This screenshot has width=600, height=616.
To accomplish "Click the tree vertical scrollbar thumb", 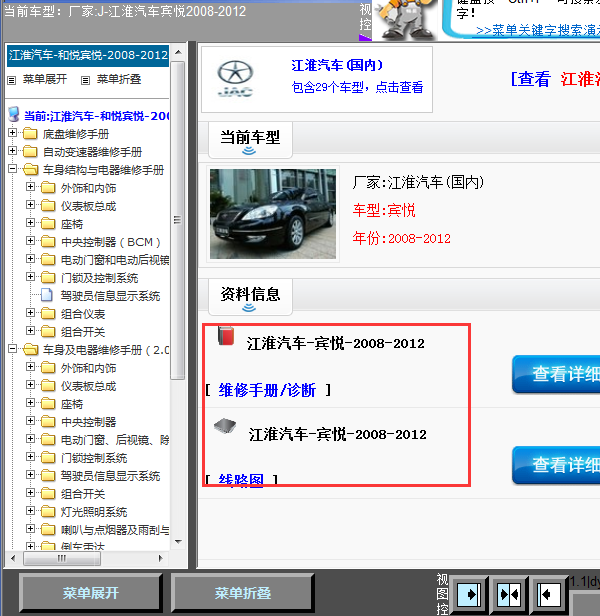I will point(178,220).
